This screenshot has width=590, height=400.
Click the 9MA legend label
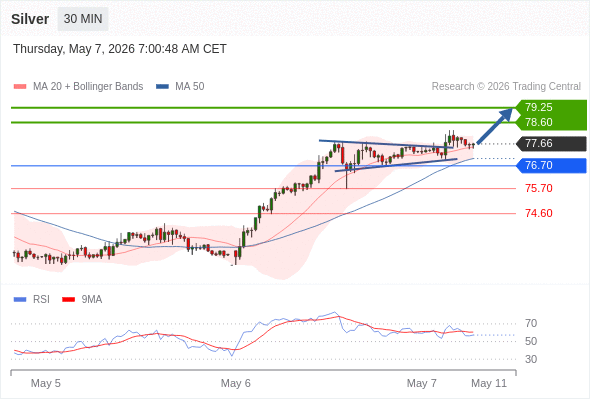pyautogui.click(x=92, y=300)
